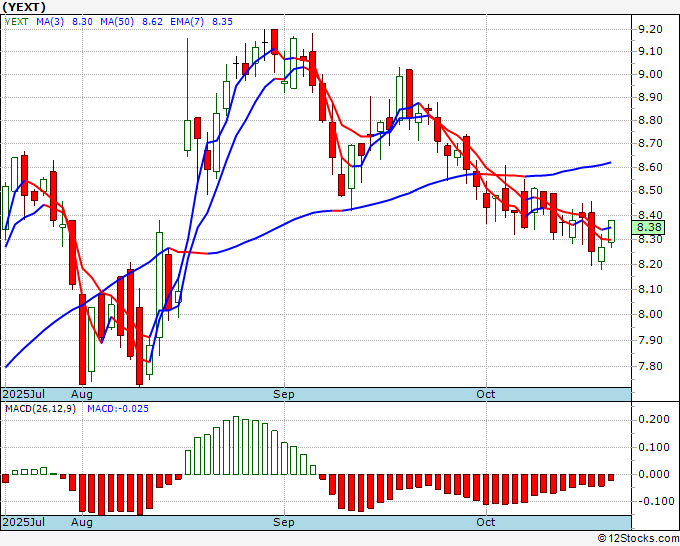680x546 pixels.
Task: Click the MA(50) legend label
Action: [117, 22]
